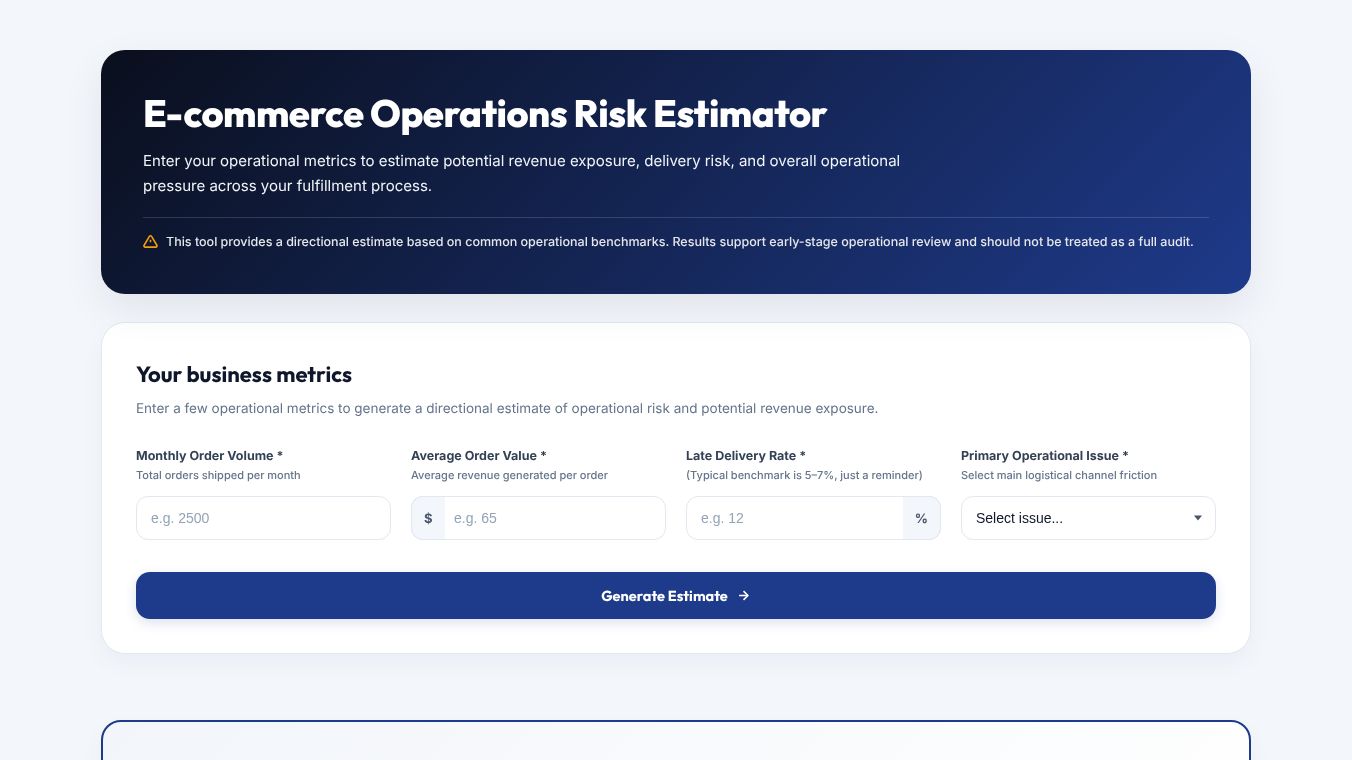Click the 'E-commerce Operations Risk Estimator' heading
This screenshot has width=1352, height=760.
point(484,114)
